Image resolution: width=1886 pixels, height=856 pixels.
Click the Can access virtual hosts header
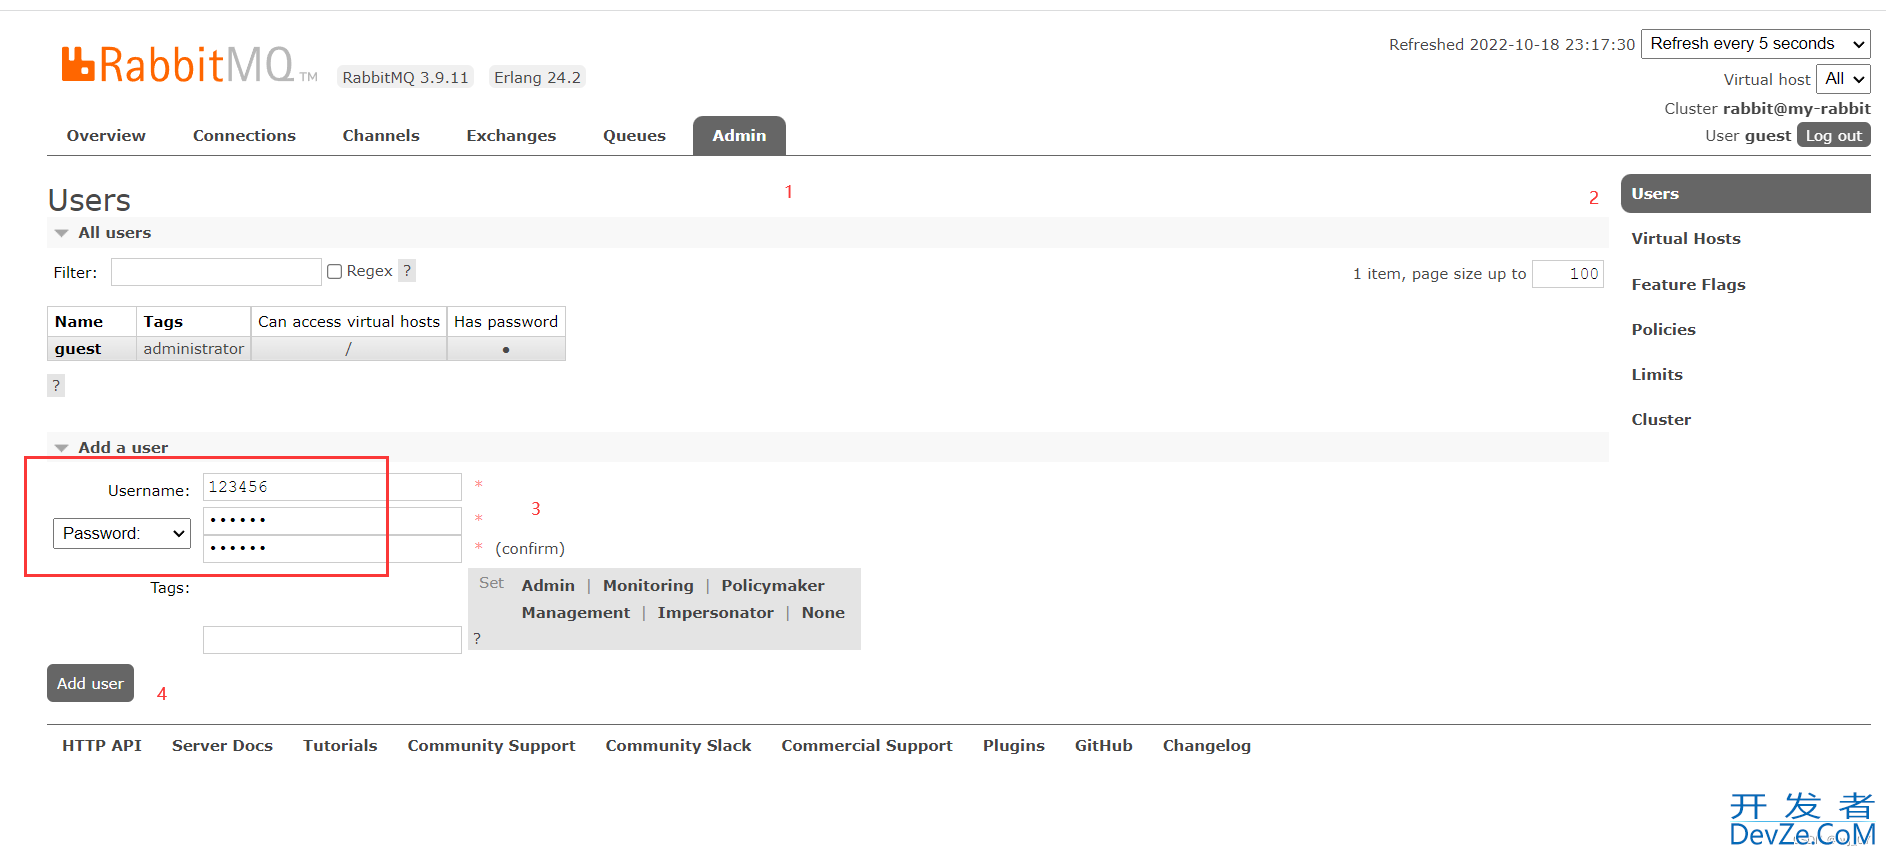(349, 322)
